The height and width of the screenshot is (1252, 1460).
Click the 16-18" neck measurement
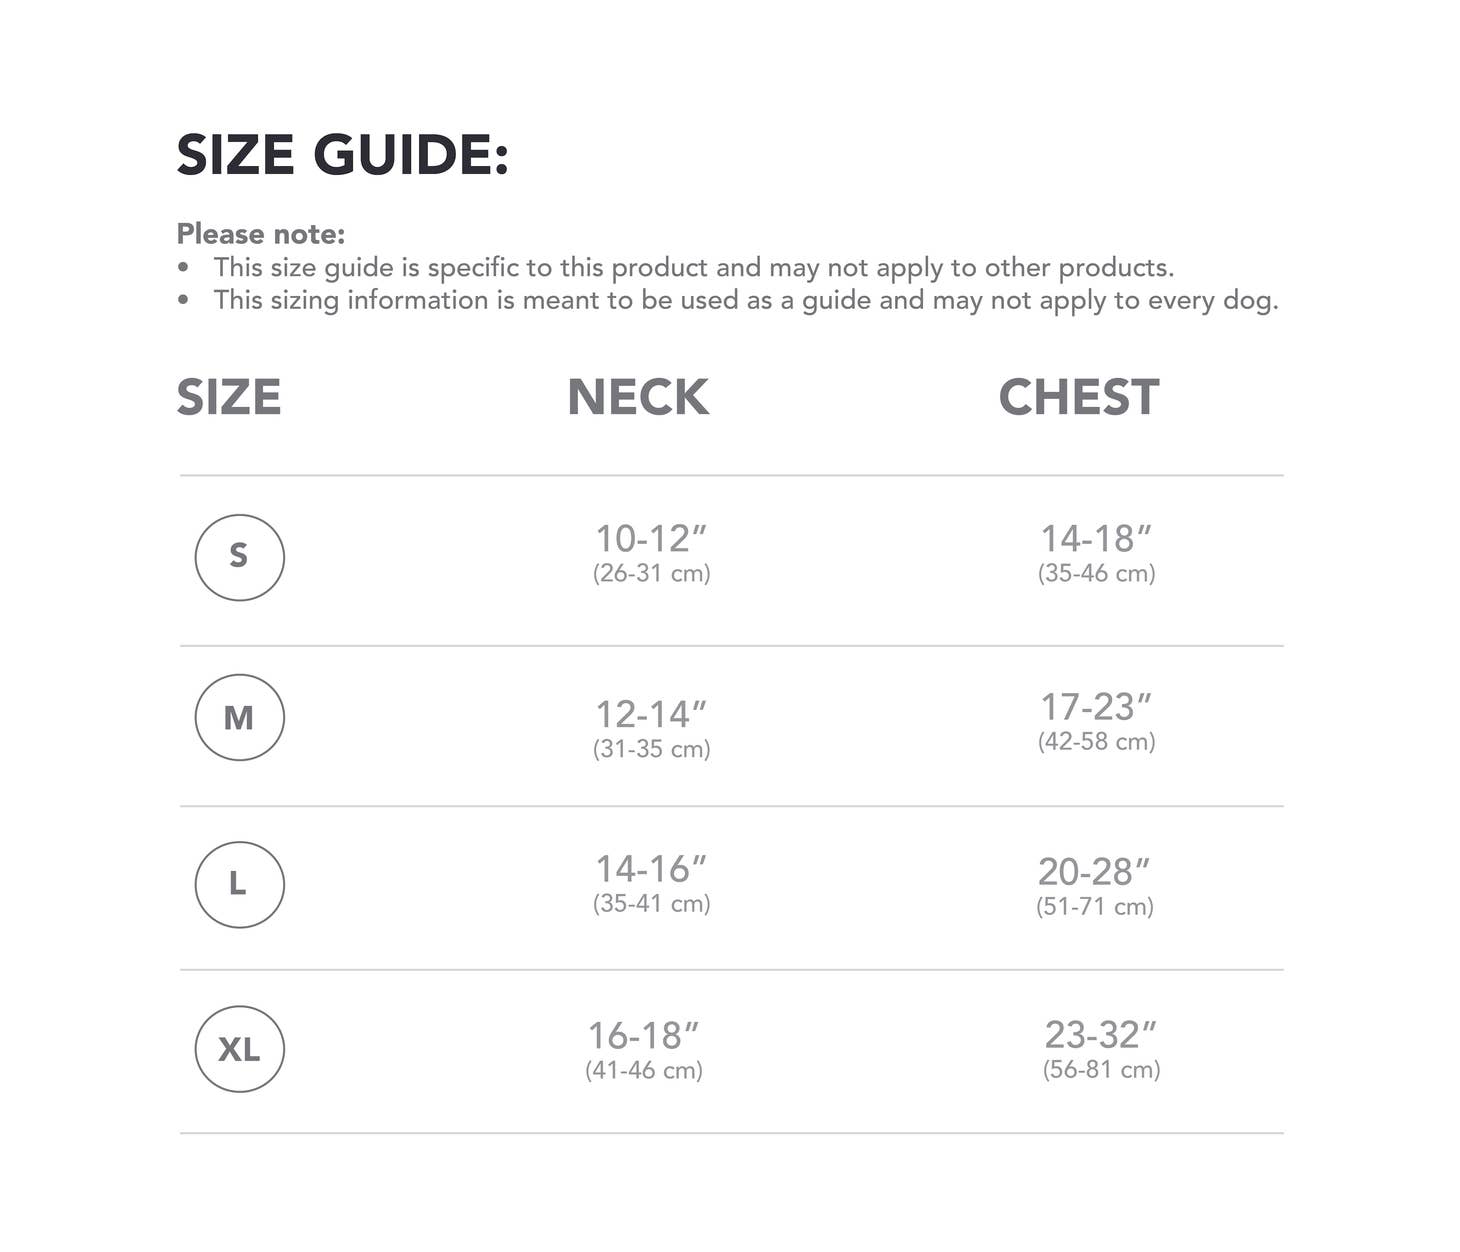[643, 1035]
